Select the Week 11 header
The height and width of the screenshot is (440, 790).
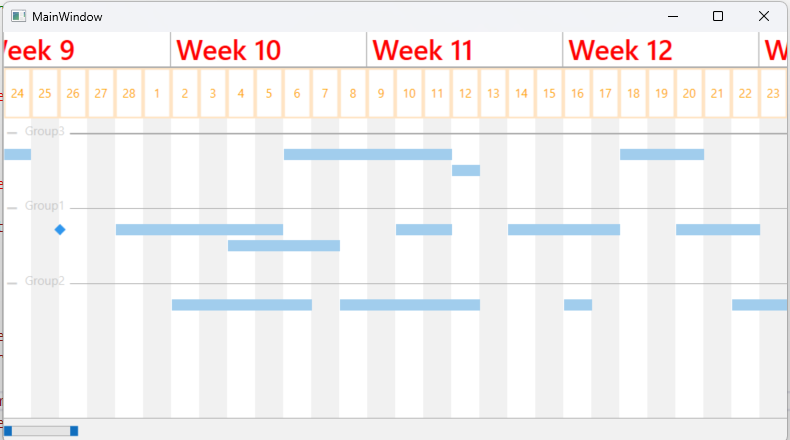pos(421,50)
